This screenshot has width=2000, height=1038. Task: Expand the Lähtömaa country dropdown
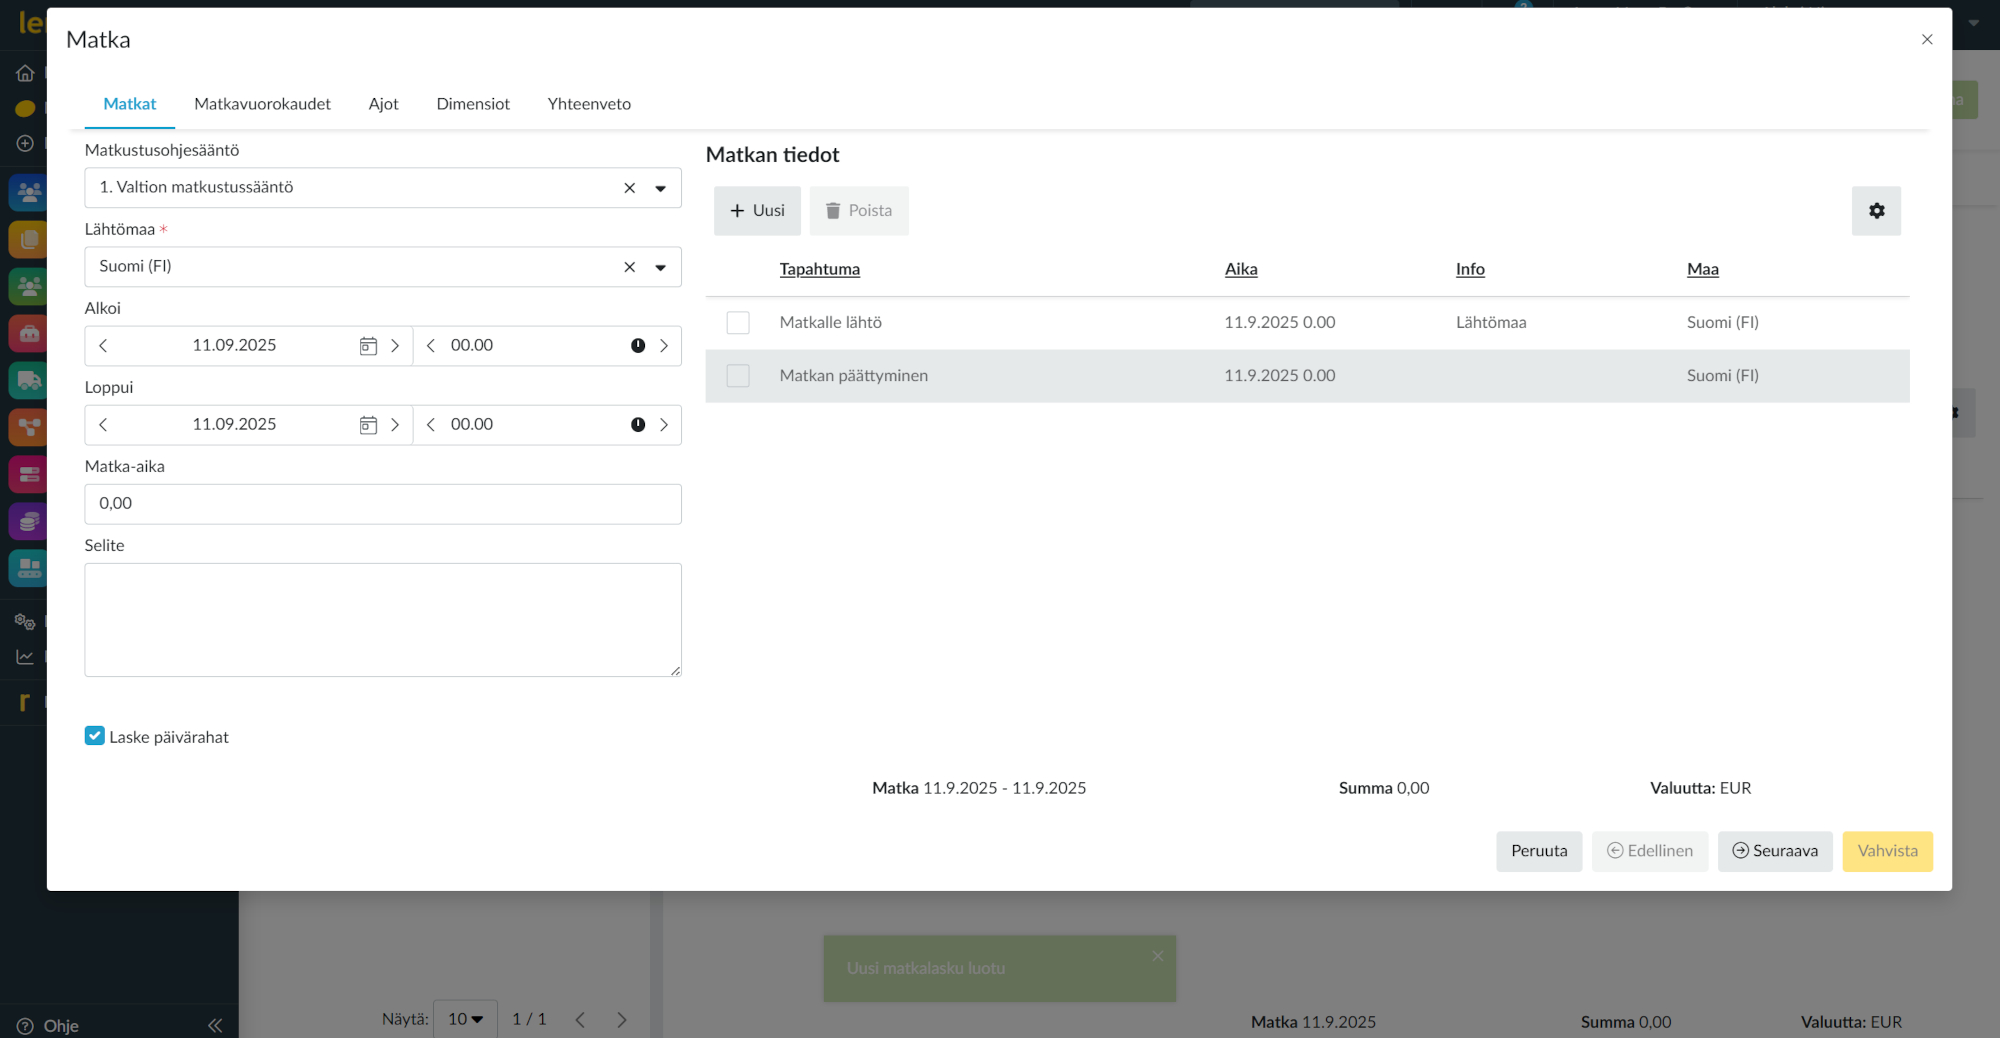pyautogui.click(x=660, y=267)
